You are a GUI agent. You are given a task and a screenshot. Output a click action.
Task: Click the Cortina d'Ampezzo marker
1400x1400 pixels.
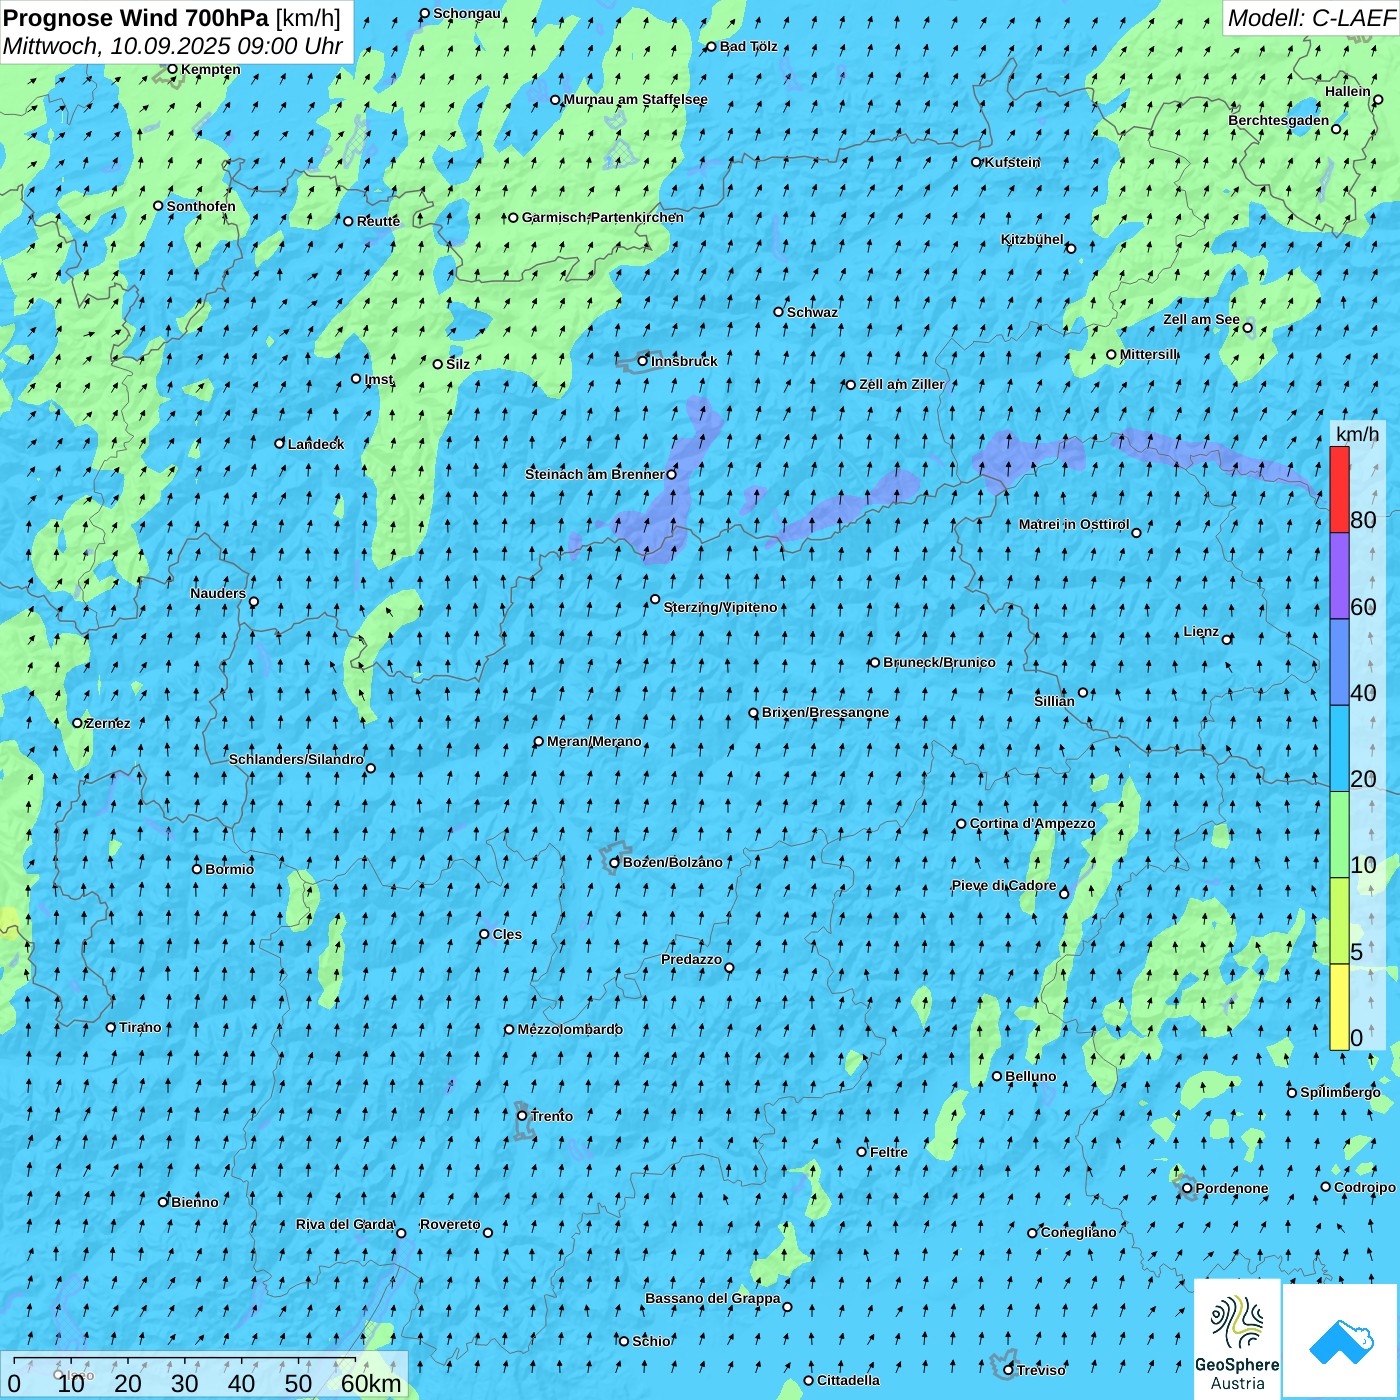(x=961, y=824)
